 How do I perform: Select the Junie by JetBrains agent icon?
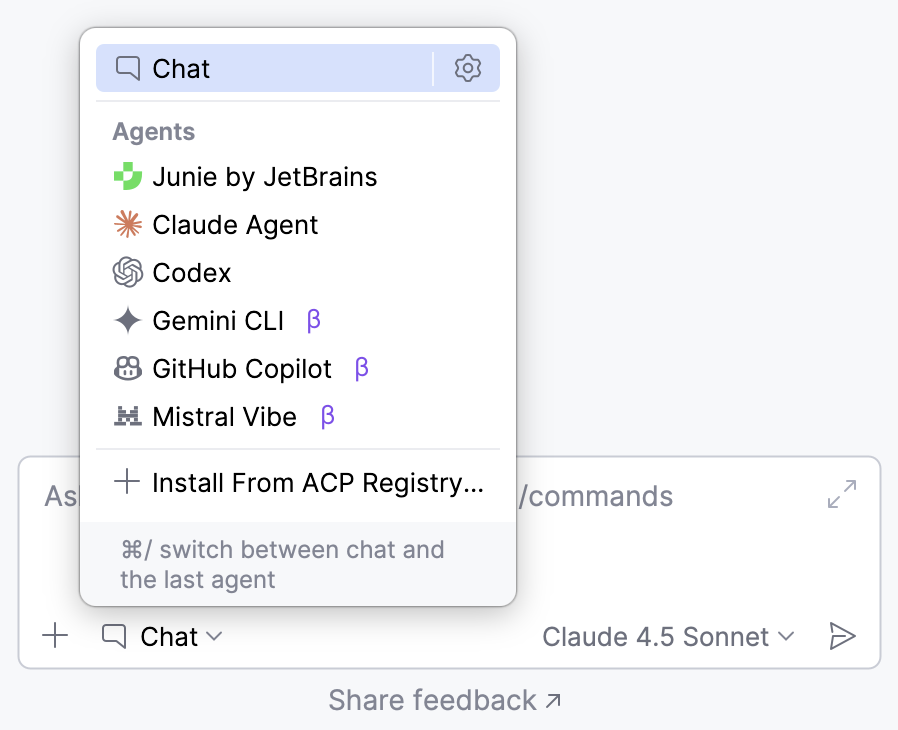[x=128, y=176]
